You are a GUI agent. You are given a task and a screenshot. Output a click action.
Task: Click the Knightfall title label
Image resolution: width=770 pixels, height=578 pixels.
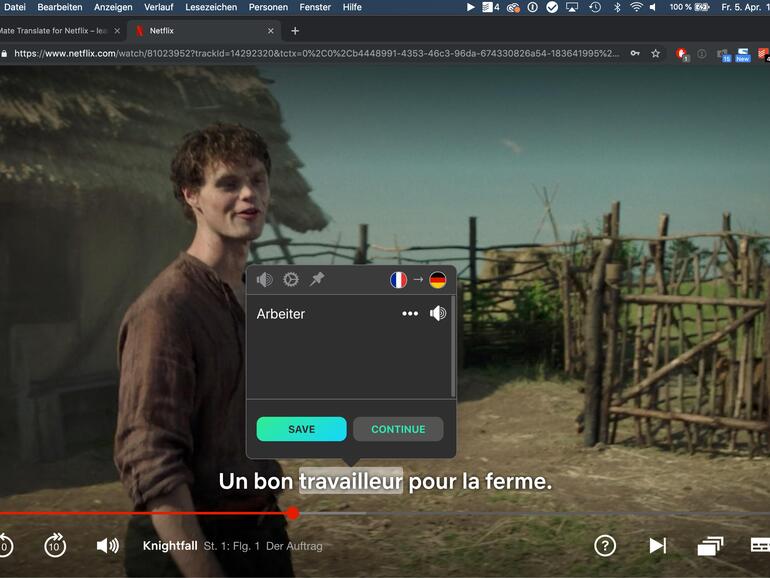click(x=170, y=546)
